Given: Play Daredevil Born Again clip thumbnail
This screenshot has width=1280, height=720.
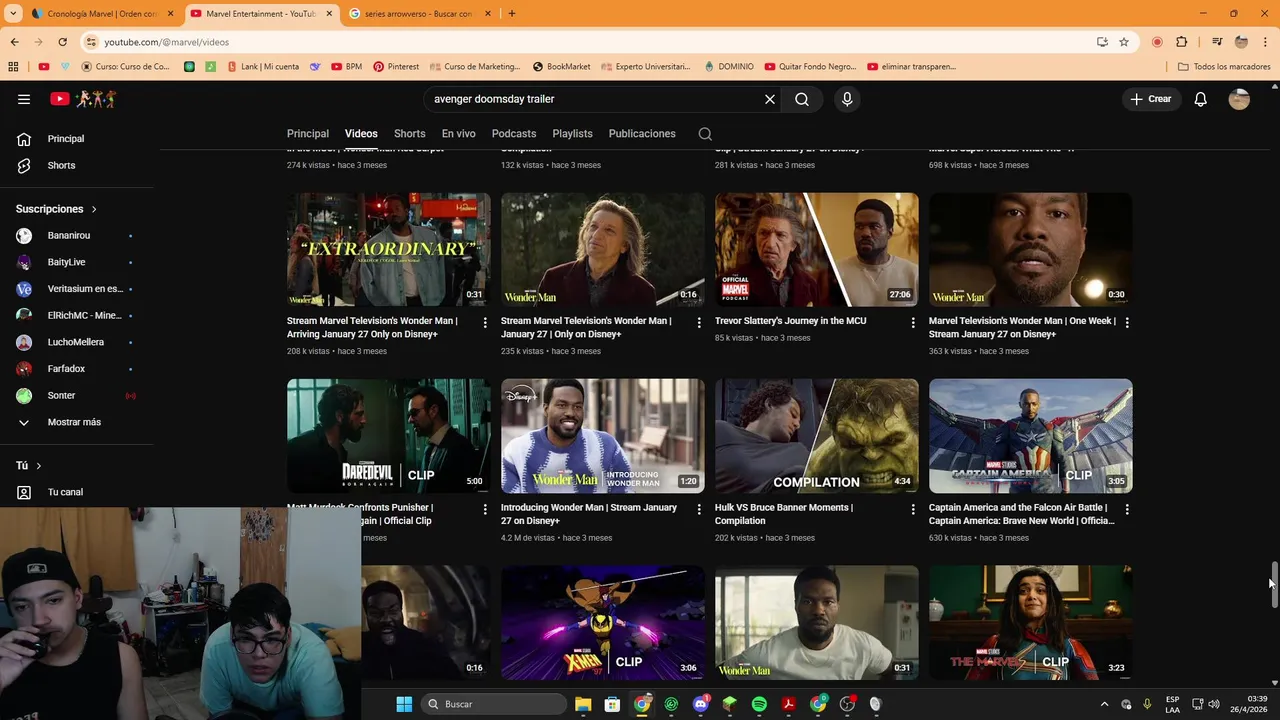Looking at the screenshot, I should tap(389, 436).
